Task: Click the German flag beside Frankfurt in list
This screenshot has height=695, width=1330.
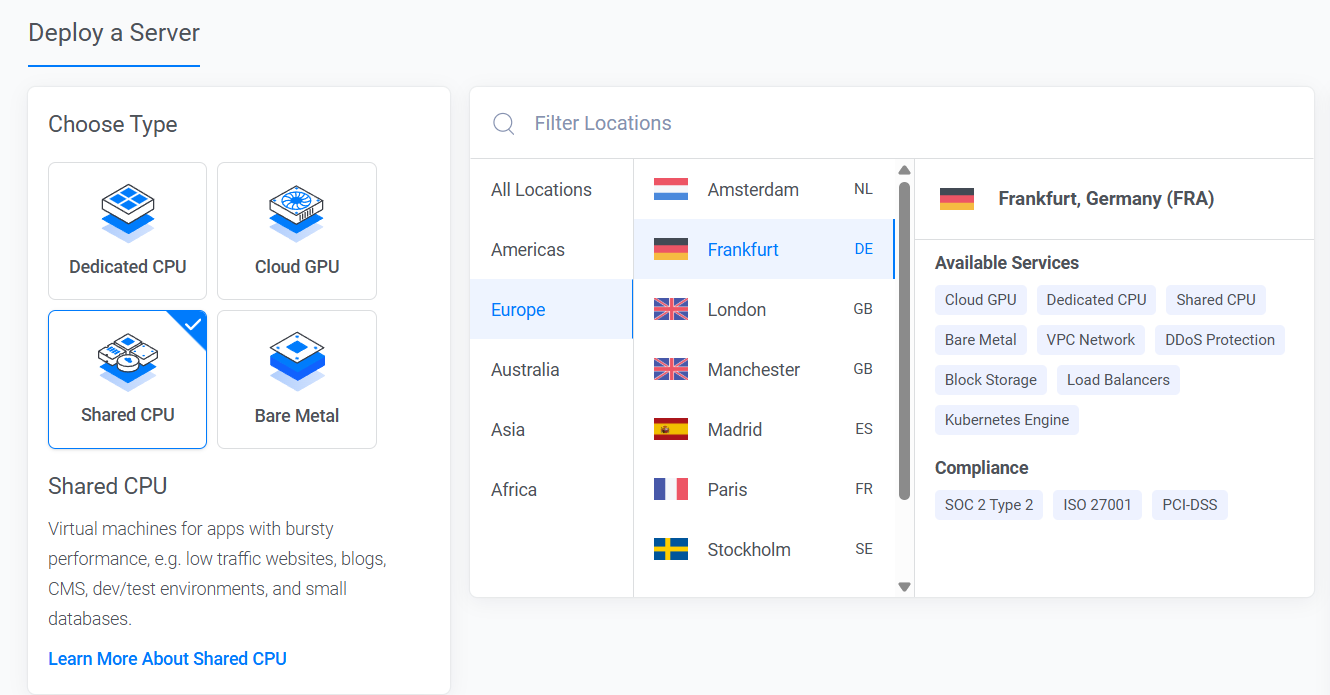Action: coord(671,249)
